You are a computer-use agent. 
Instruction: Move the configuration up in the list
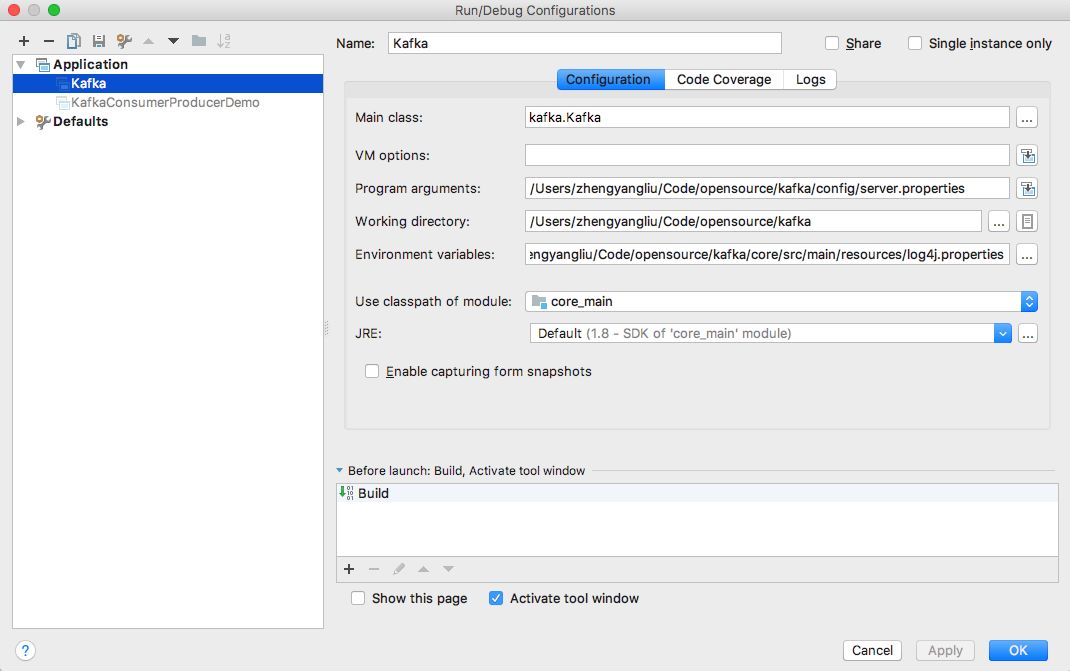(149, 42)
